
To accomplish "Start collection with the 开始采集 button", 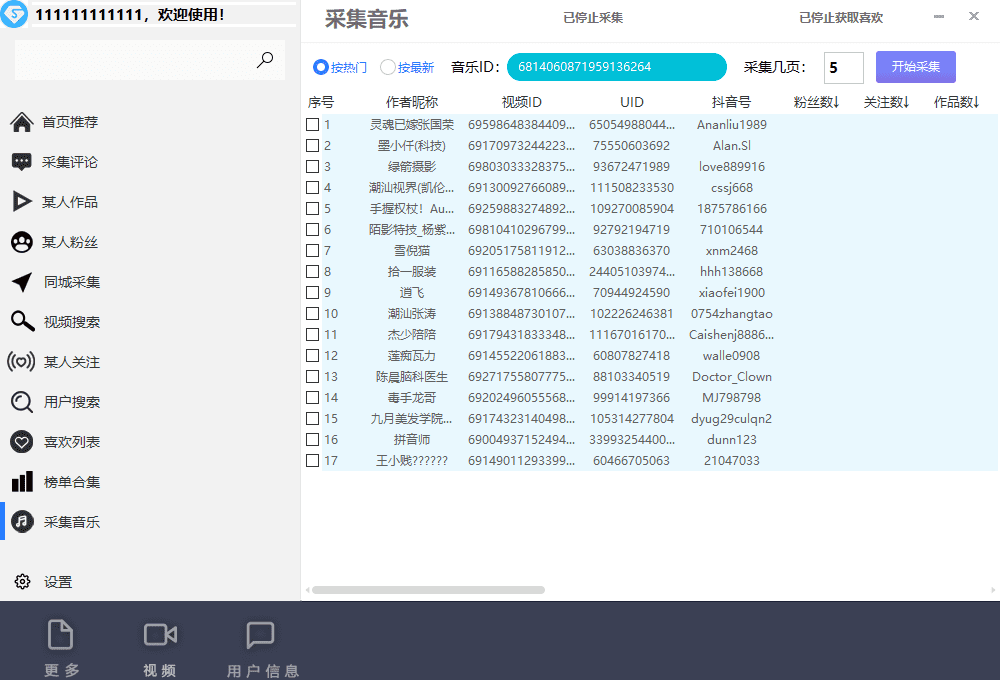I will [x=915, y=66].
